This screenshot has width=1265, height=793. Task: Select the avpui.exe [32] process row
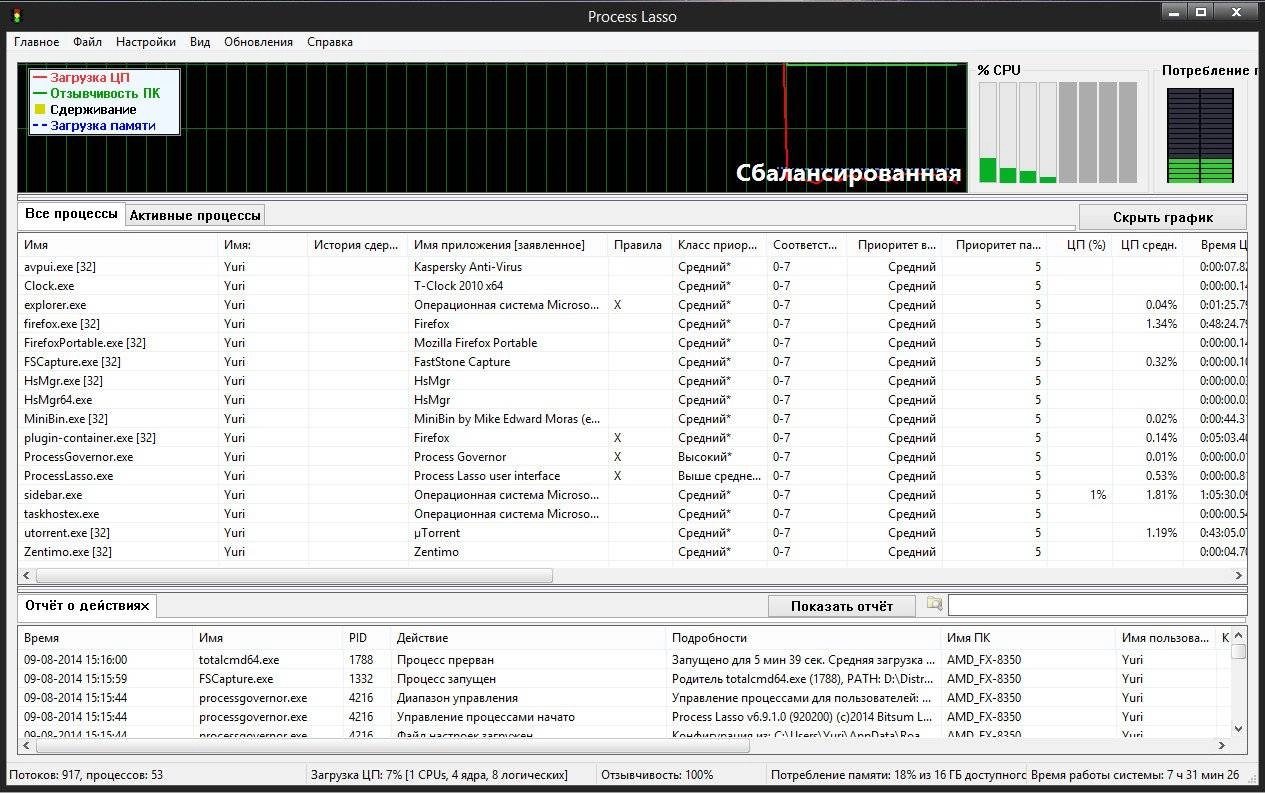[x=632, y=267]
